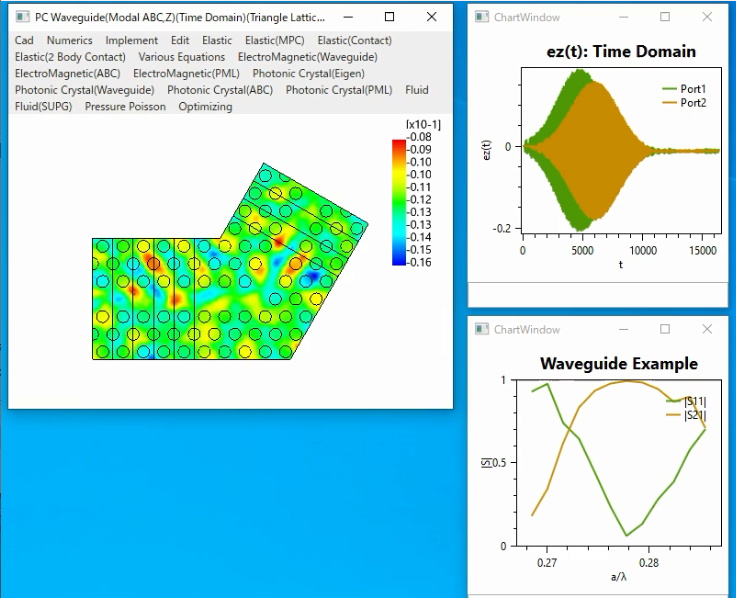This screenshot has height=598, width=736.
Task: Open the Elastic menu
Action: click(217, 40)
